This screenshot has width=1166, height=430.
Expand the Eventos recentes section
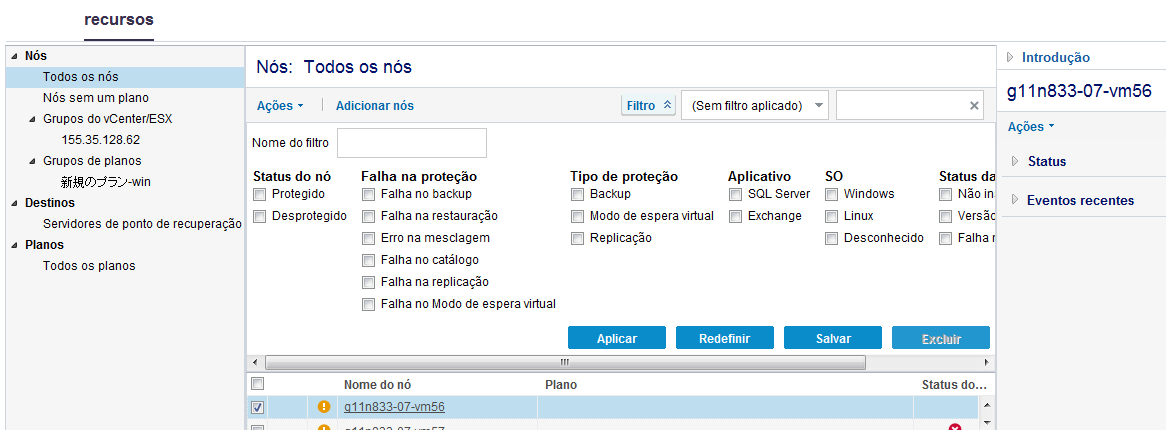1016,200
